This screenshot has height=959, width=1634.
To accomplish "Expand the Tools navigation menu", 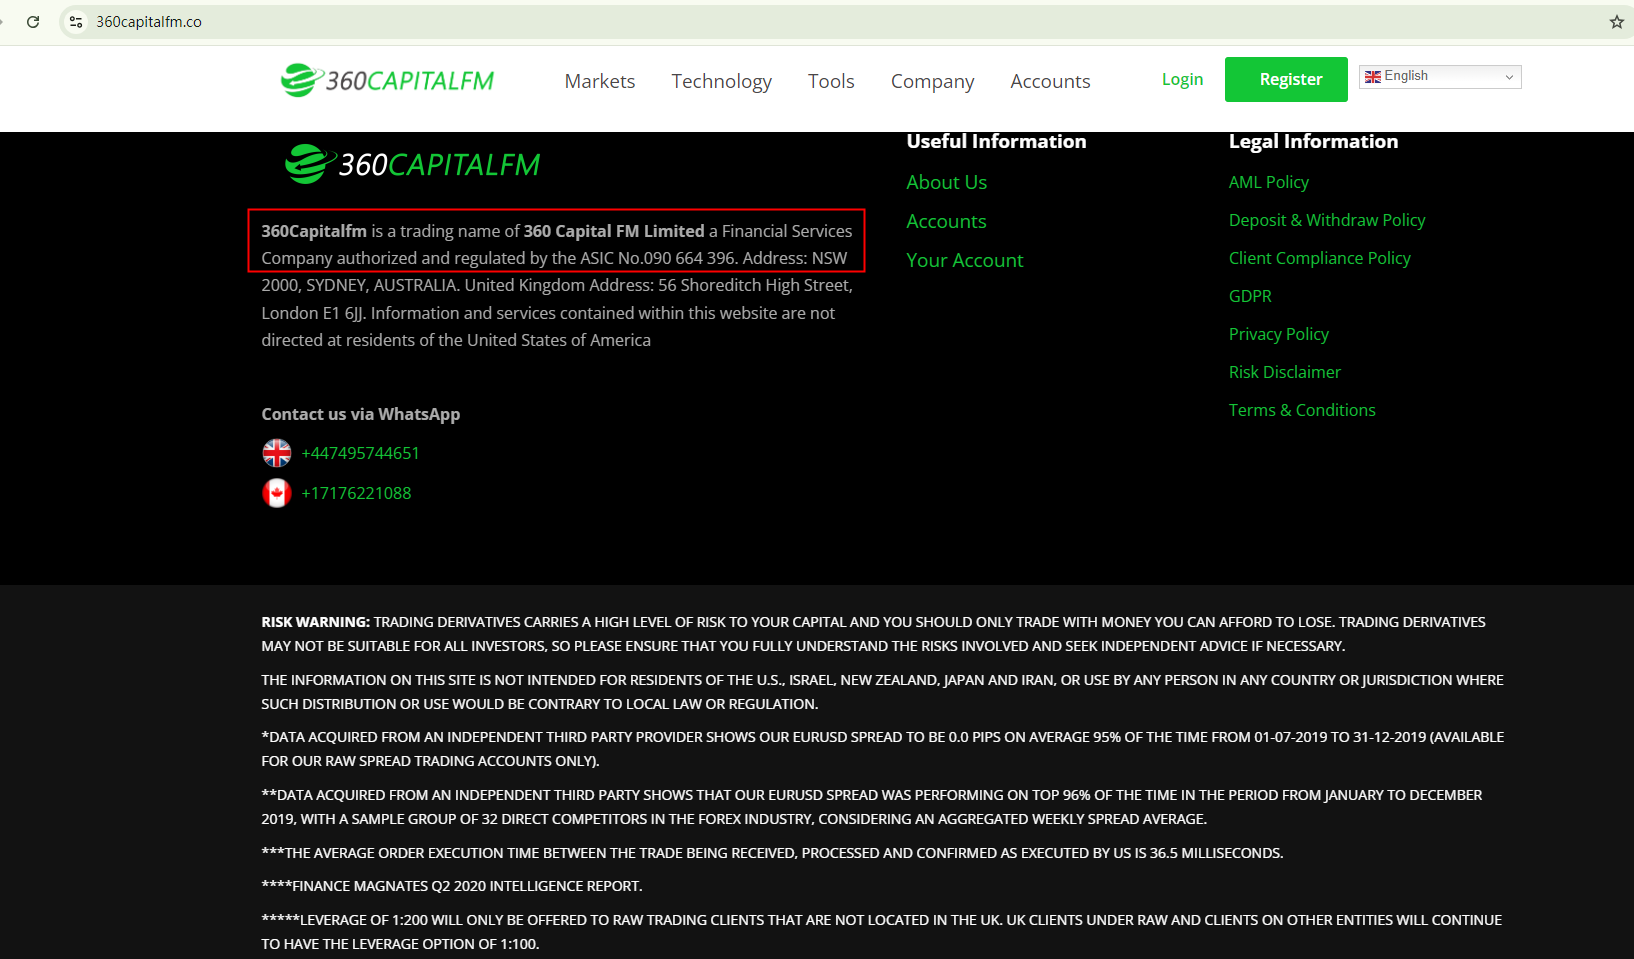I will tap(830, 81).
